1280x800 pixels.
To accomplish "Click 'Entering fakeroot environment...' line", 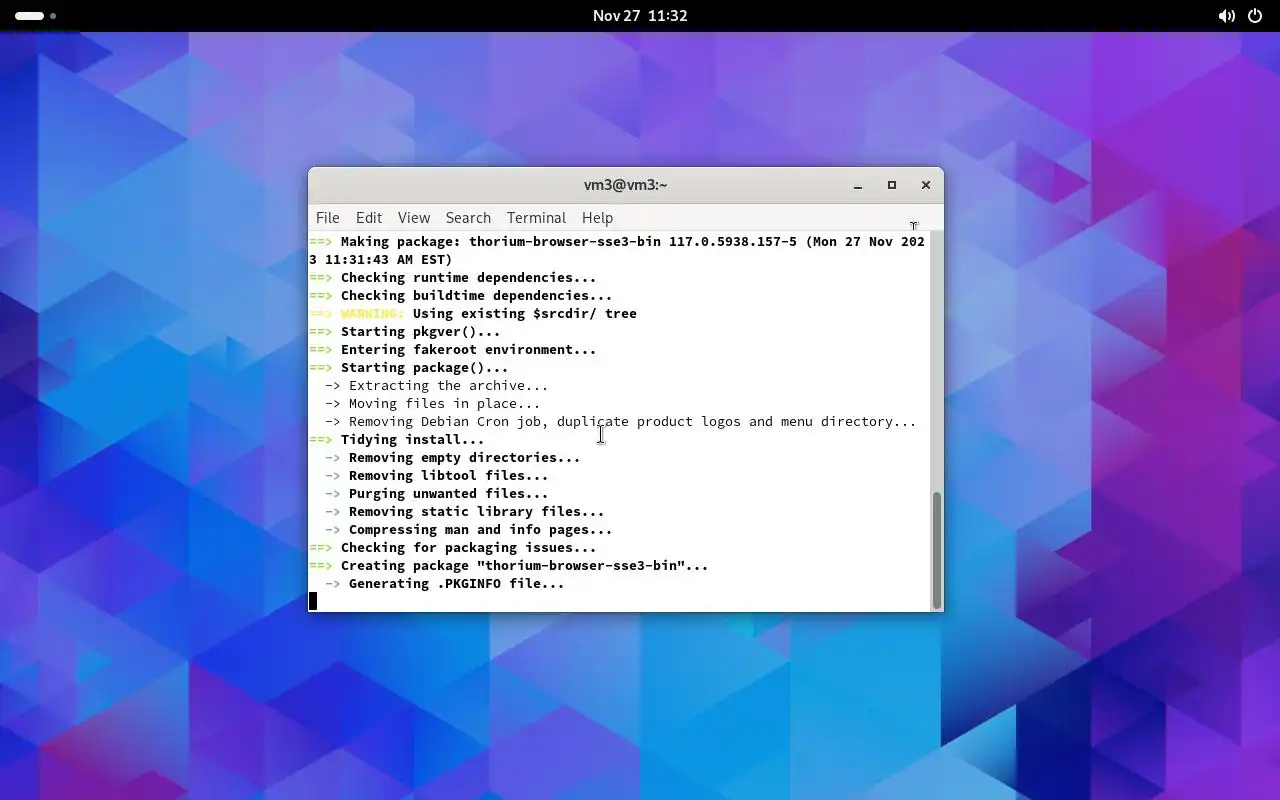I will [453, 349].
